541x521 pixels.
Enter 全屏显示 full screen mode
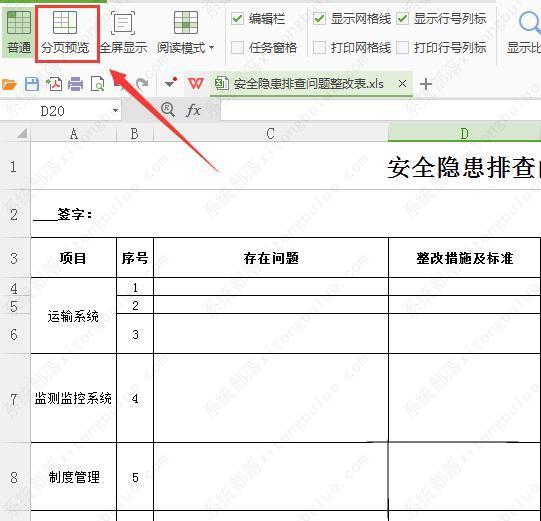coord(123,33)
